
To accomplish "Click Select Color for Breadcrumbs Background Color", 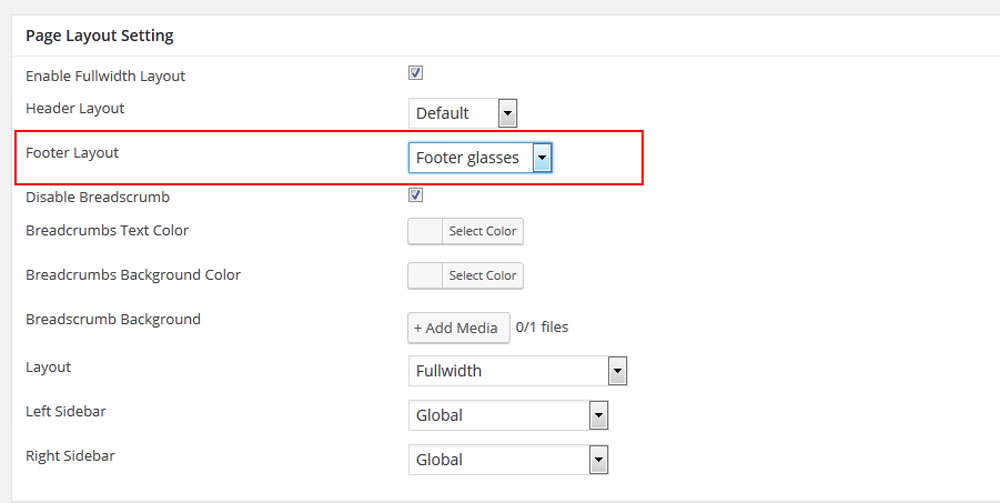I will (x=482, y=275).
